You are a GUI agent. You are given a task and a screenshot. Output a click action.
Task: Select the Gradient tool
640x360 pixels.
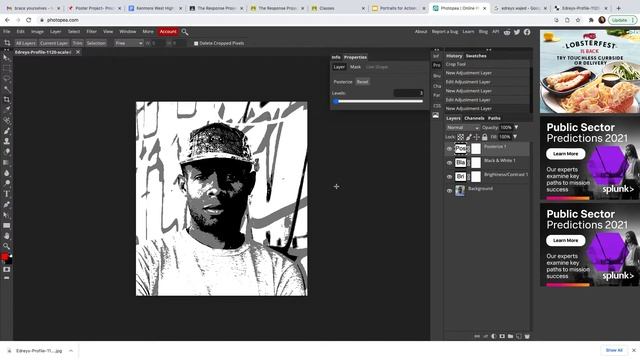tap(6, 162)
